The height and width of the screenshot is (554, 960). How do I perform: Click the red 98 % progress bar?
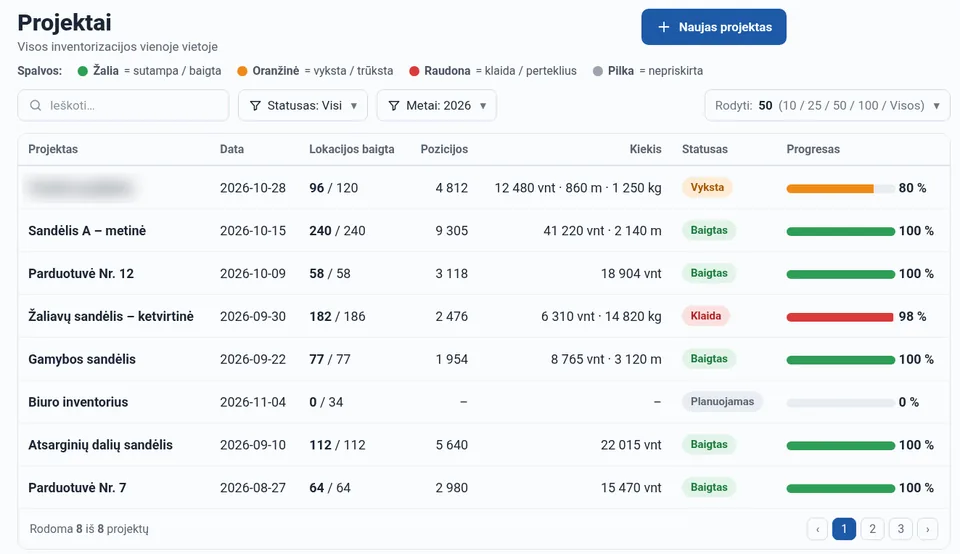click(841, 317)
